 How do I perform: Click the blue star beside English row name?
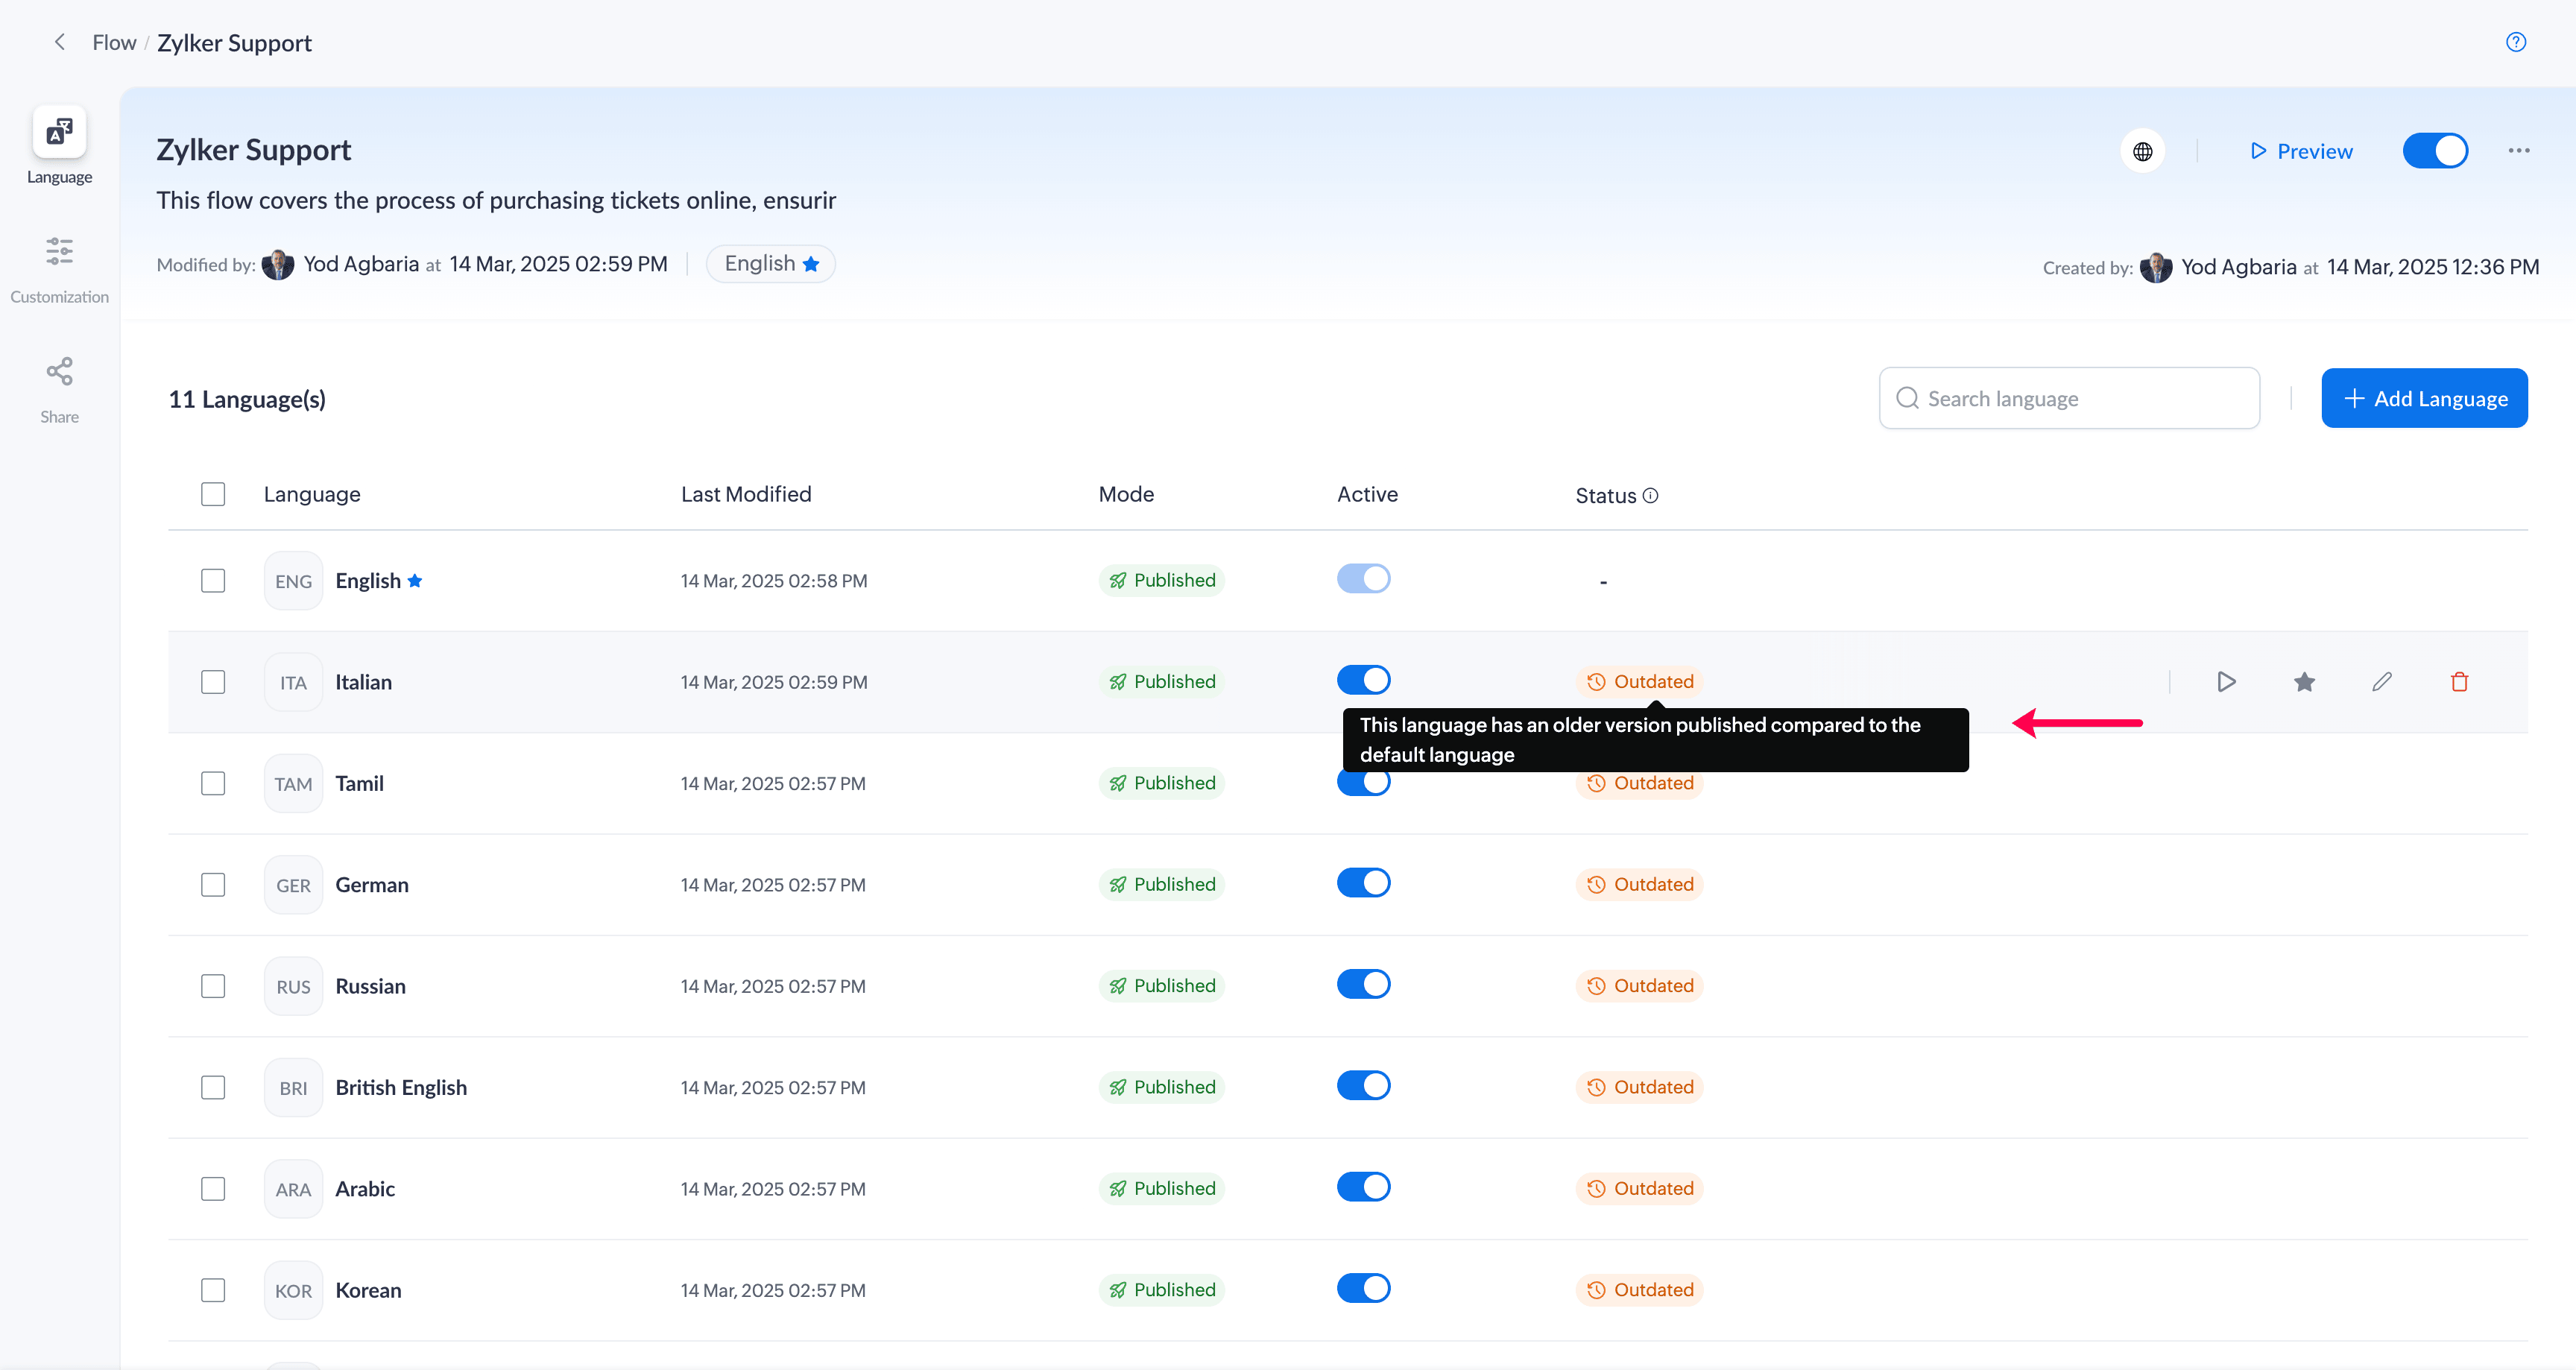tap(415, 580)
